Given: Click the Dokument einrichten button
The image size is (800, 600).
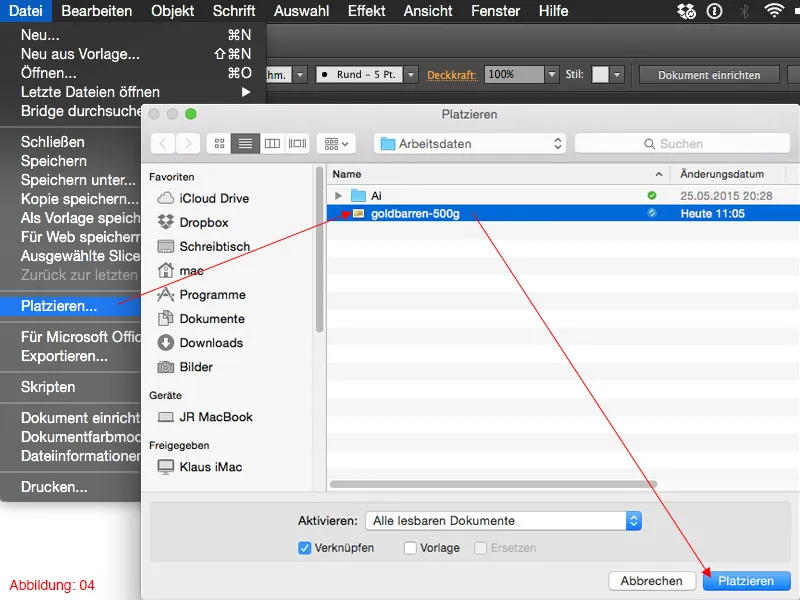Looking at the screenshot, I should coord(709,75).
